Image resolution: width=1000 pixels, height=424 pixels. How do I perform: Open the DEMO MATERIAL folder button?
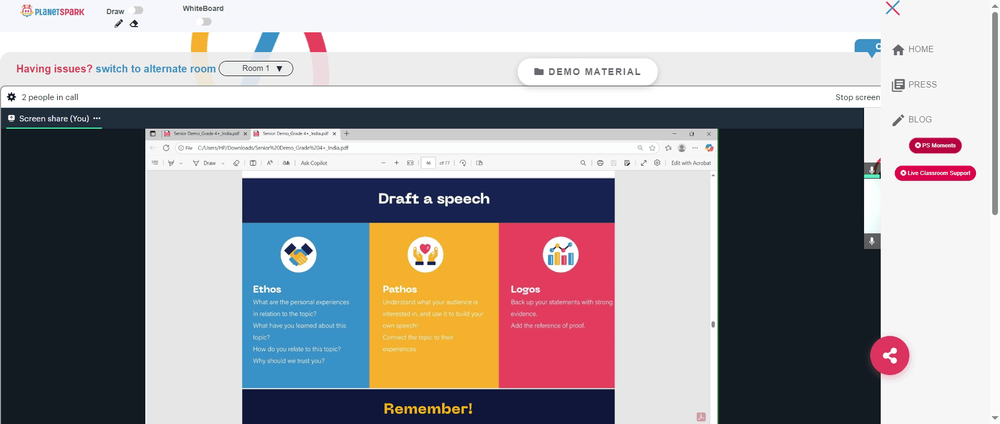[x=587, y=71]
